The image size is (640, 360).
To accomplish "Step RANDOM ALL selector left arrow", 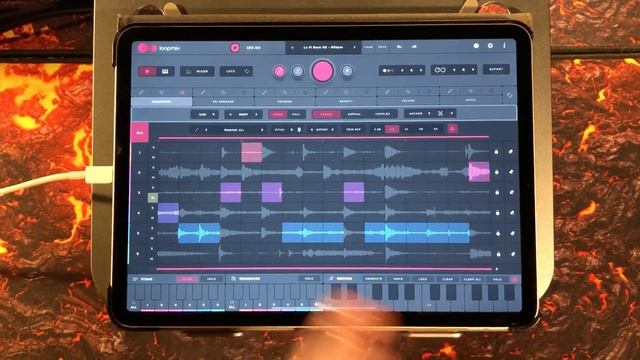I will 206,130.
